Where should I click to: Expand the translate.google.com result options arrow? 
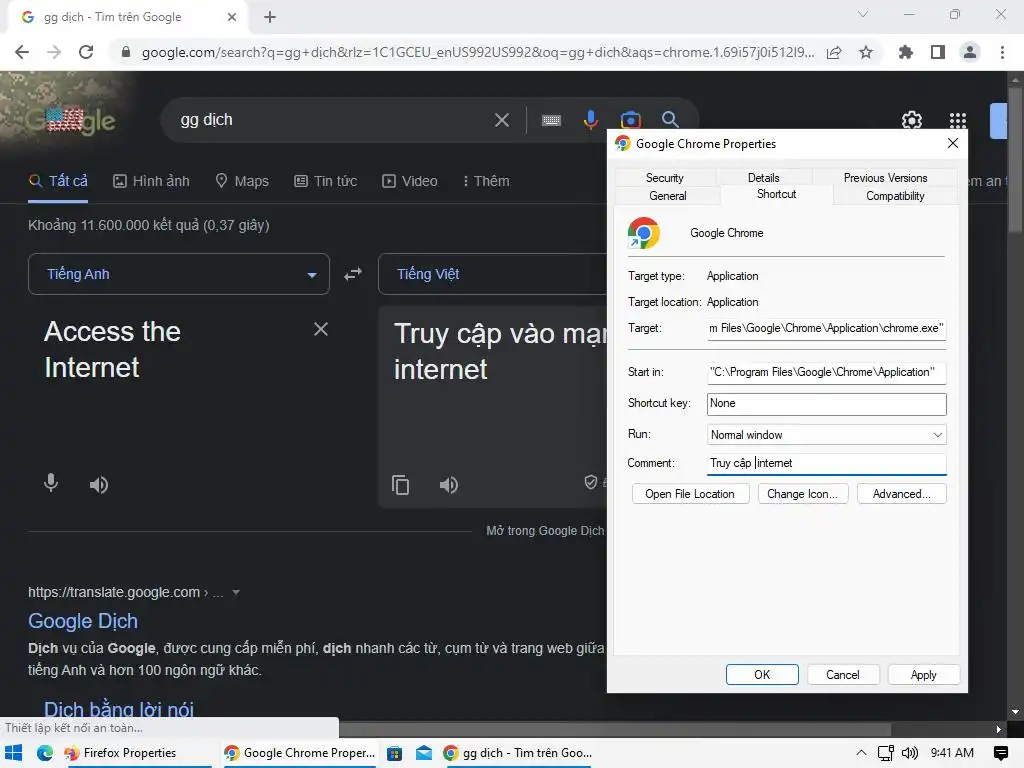point(236,592)
